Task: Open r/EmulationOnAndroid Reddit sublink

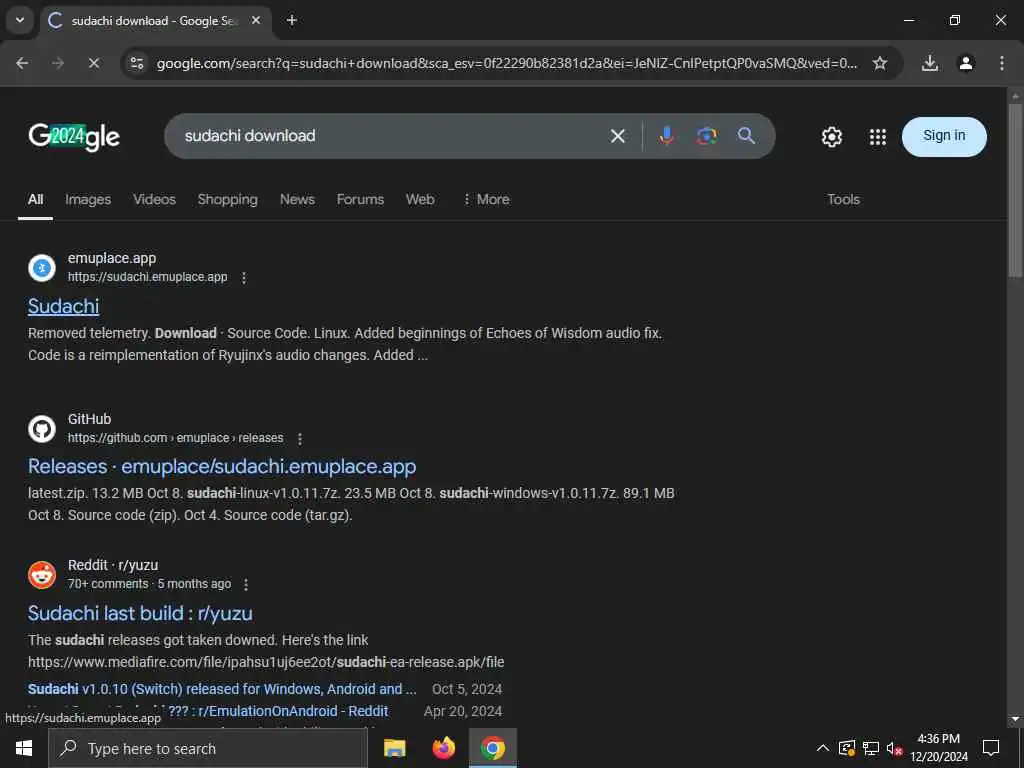Action: (278, 711)
